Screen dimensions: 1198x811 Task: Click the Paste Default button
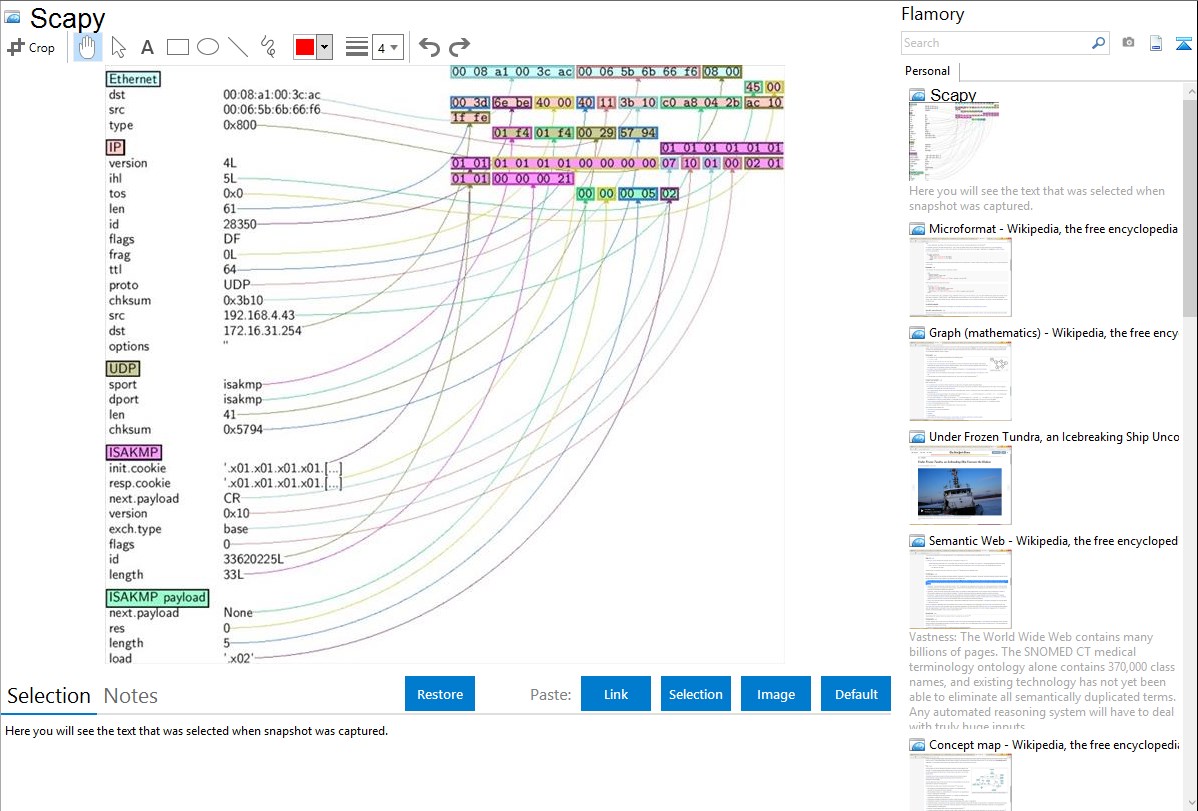tap(856, 694)
